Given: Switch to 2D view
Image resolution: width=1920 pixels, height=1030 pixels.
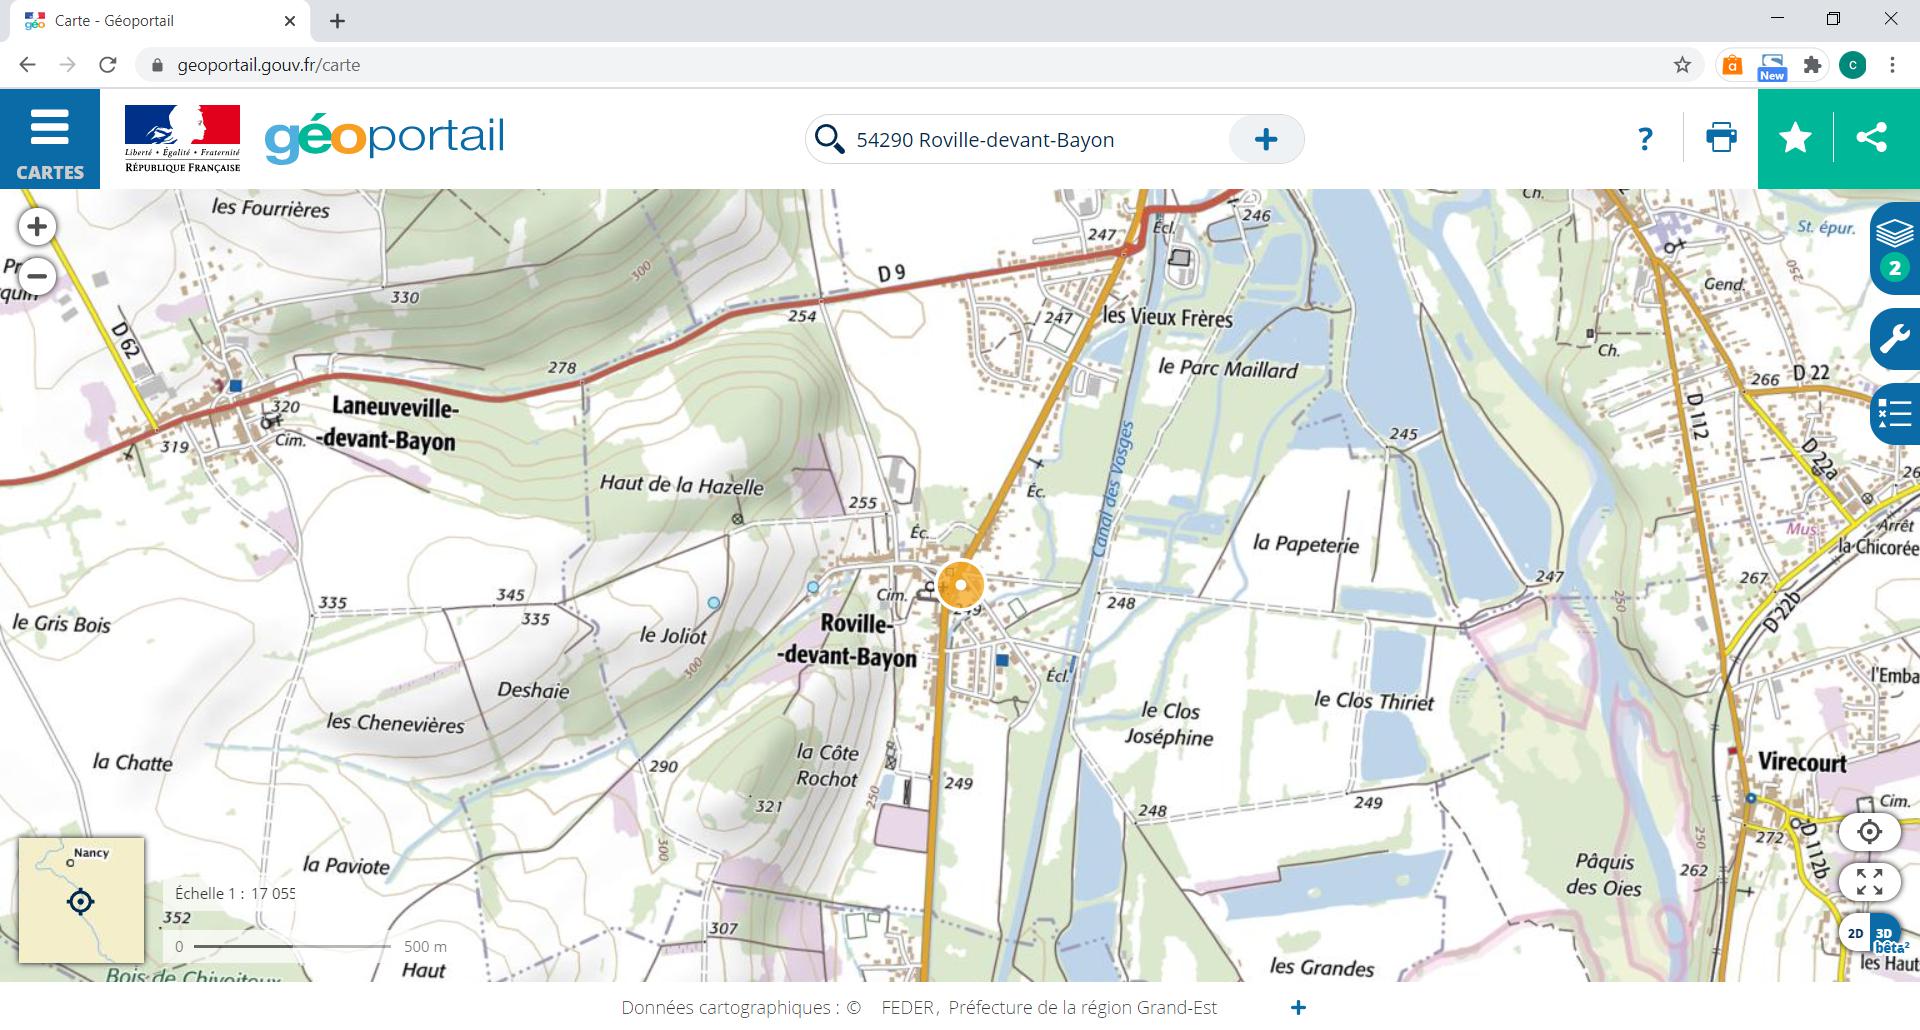Looking at the screenshot, I should 1855,933.
